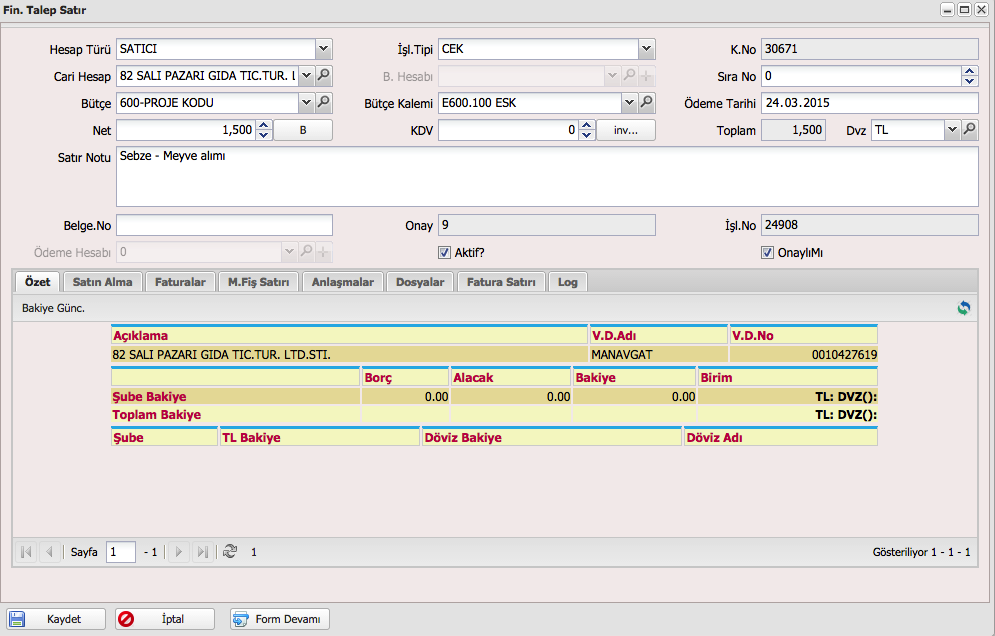Switch to the Anlaşmalar tab
This screenshot has width=995, height=636.
[343, 282]
